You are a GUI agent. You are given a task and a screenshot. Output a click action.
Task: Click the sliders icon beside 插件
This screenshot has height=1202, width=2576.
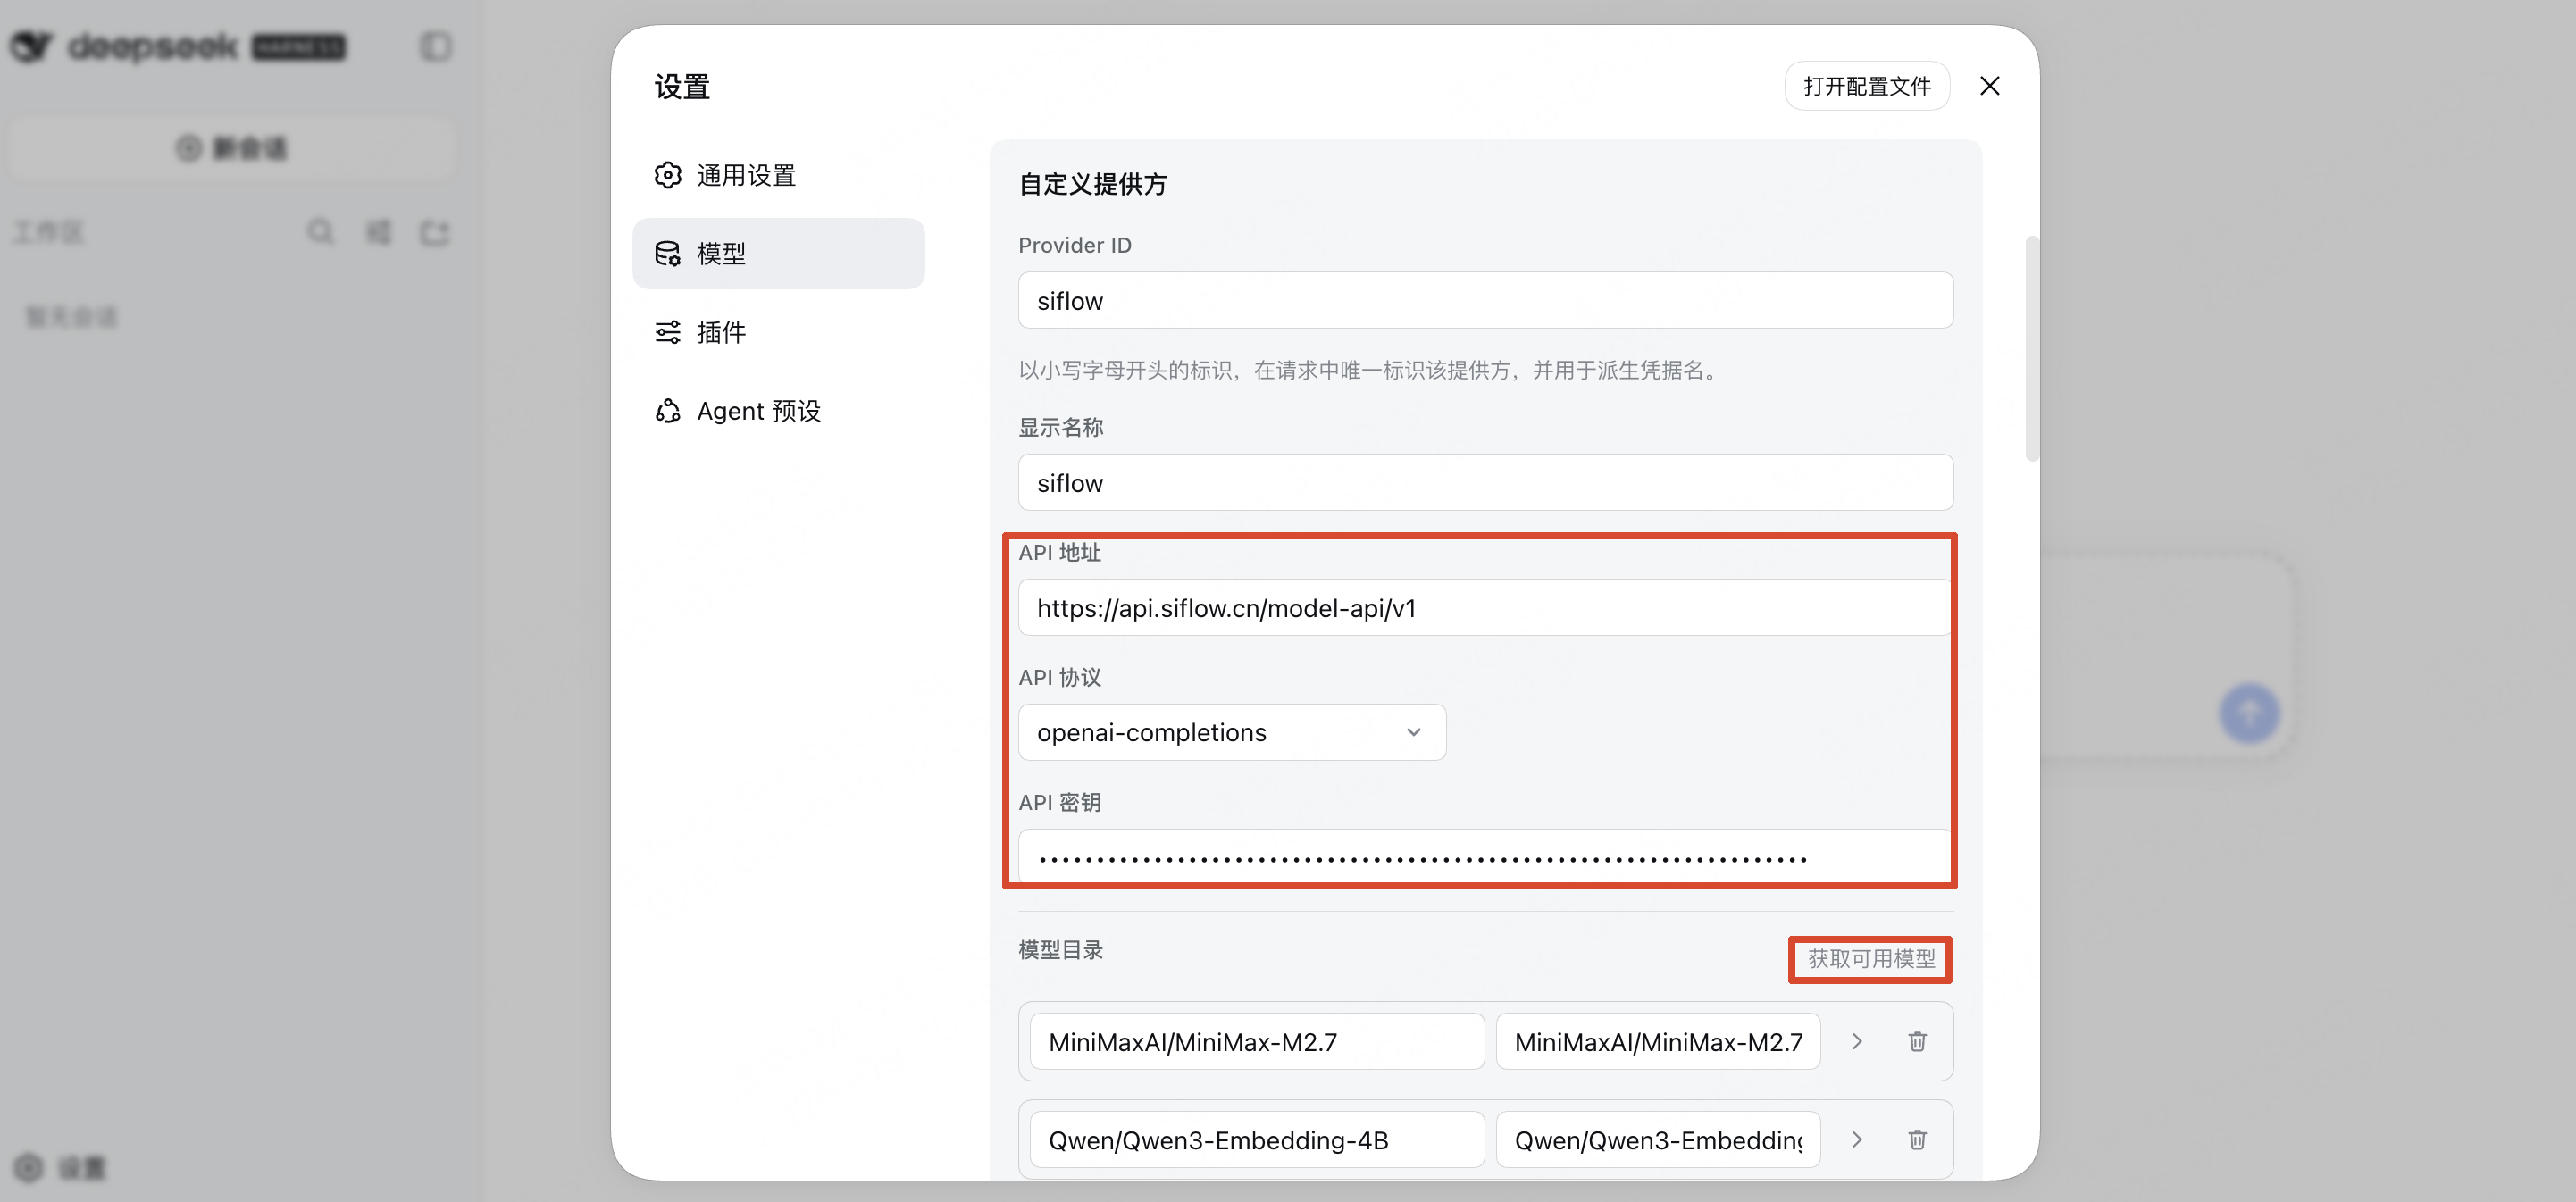[x=668, y=332]
